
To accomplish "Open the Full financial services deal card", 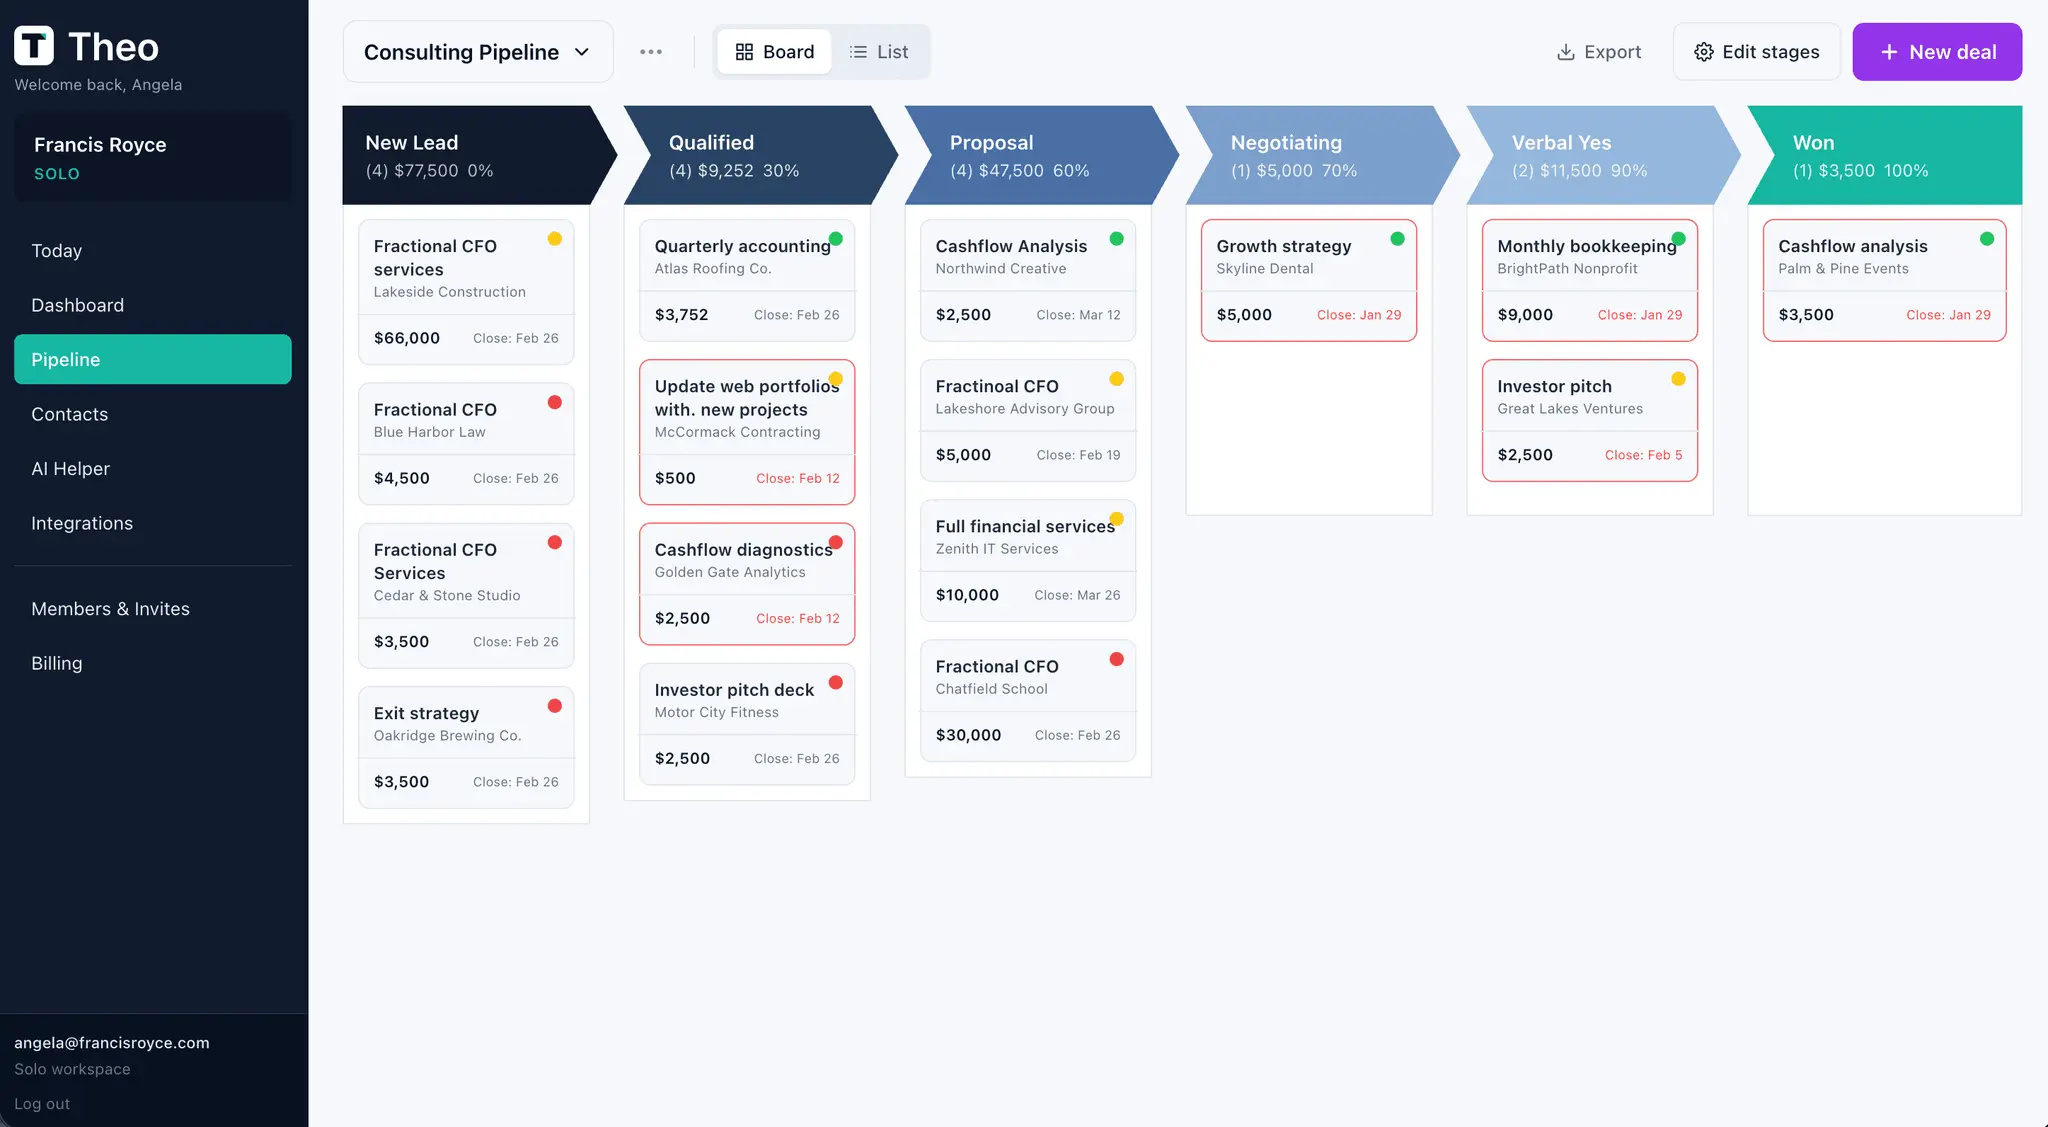I will coord(1028,560).
